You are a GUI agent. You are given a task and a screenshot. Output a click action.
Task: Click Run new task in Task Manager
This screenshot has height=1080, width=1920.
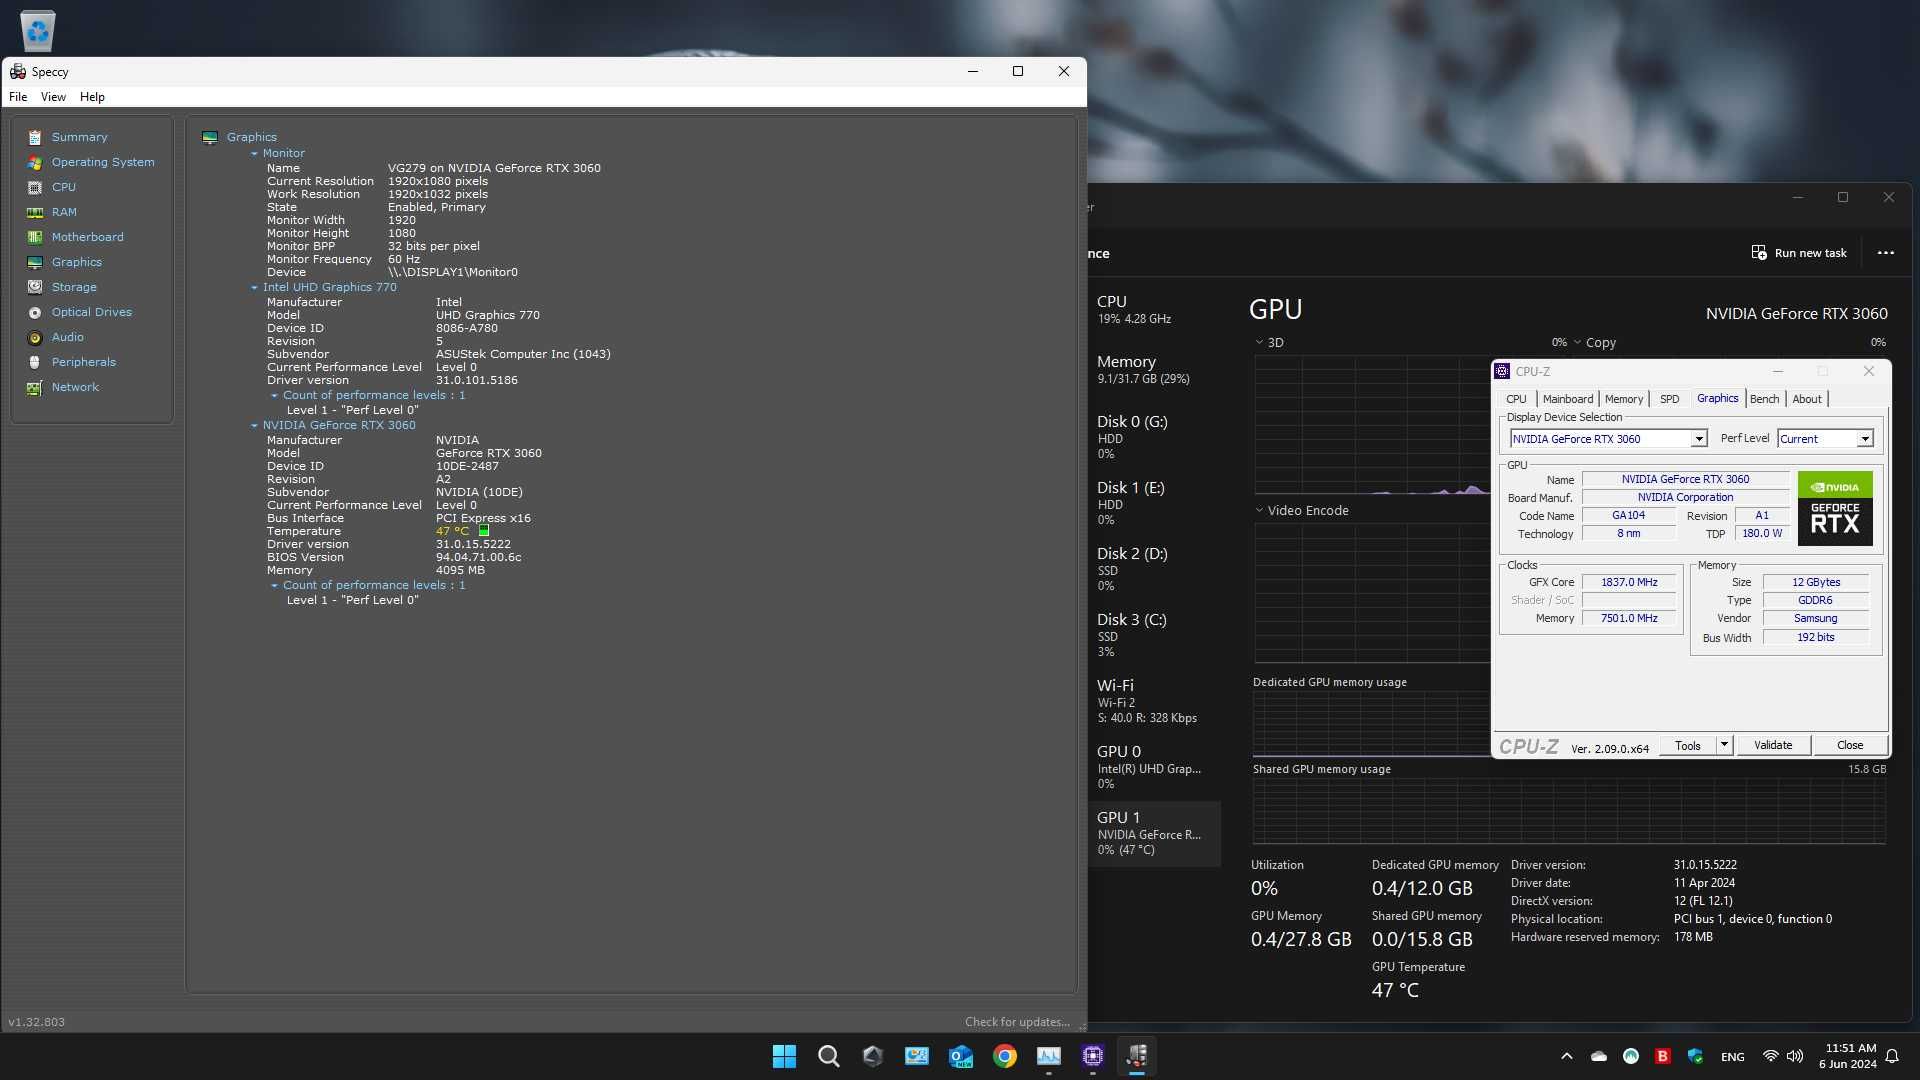tap(1798, 253)
